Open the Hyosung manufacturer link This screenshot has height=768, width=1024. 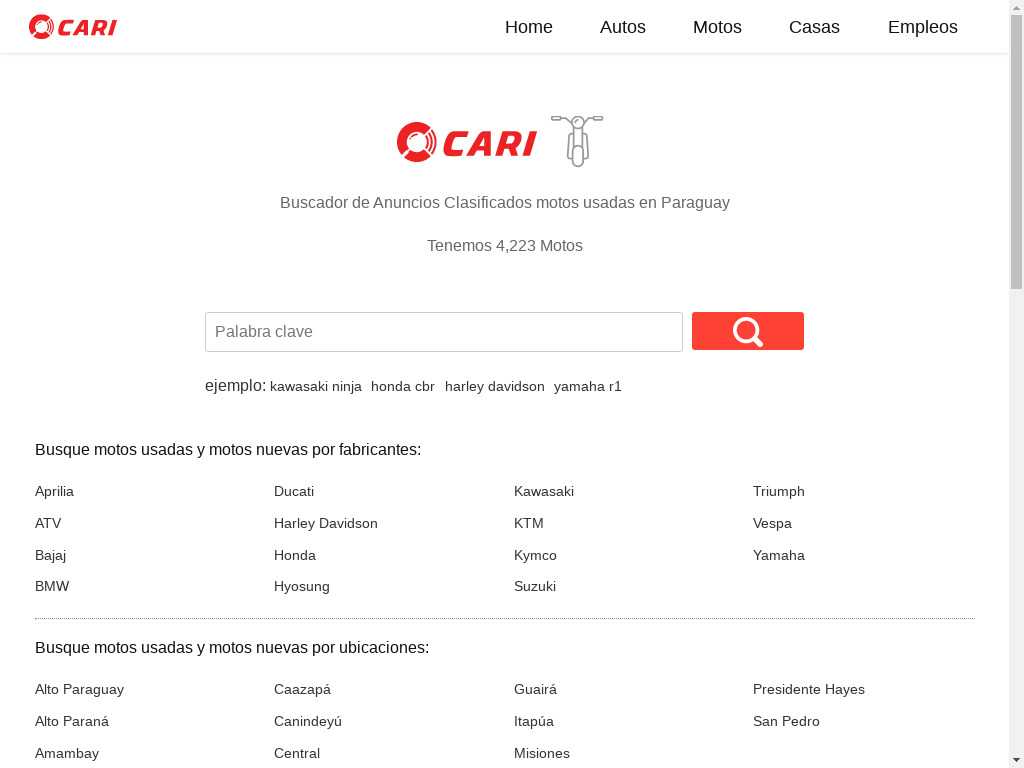[x=301, y=586]
